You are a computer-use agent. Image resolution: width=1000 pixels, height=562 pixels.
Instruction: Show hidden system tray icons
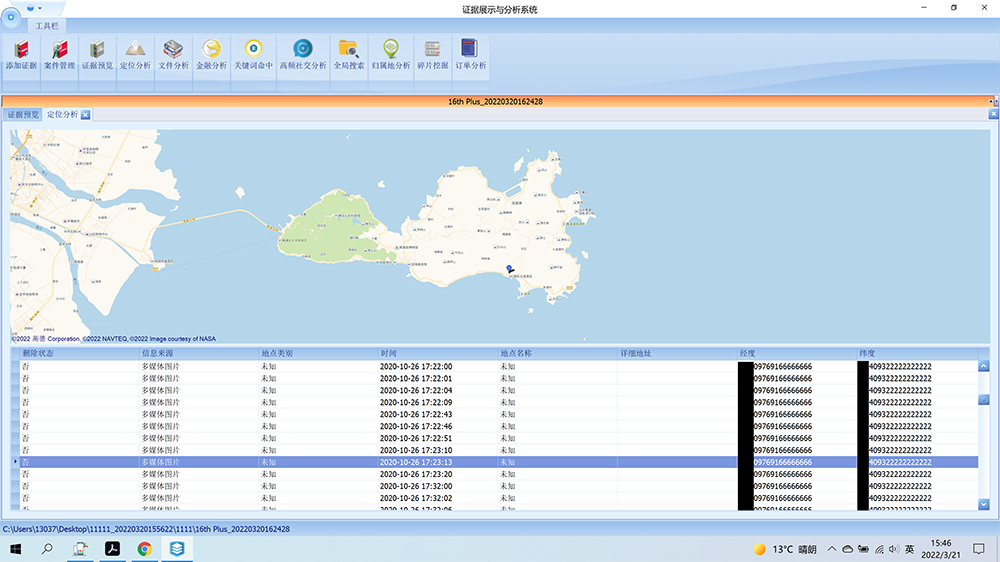832,549
